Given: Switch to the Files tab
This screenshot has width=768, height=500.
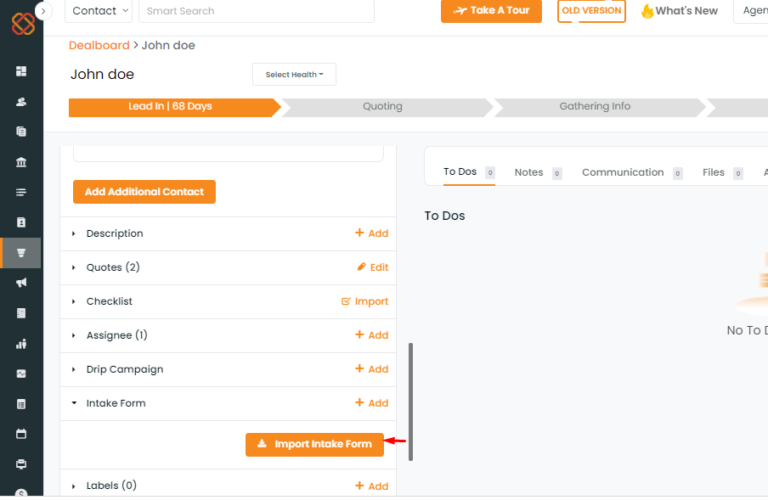Looking at the screenshot, I should tap(722, 172).
